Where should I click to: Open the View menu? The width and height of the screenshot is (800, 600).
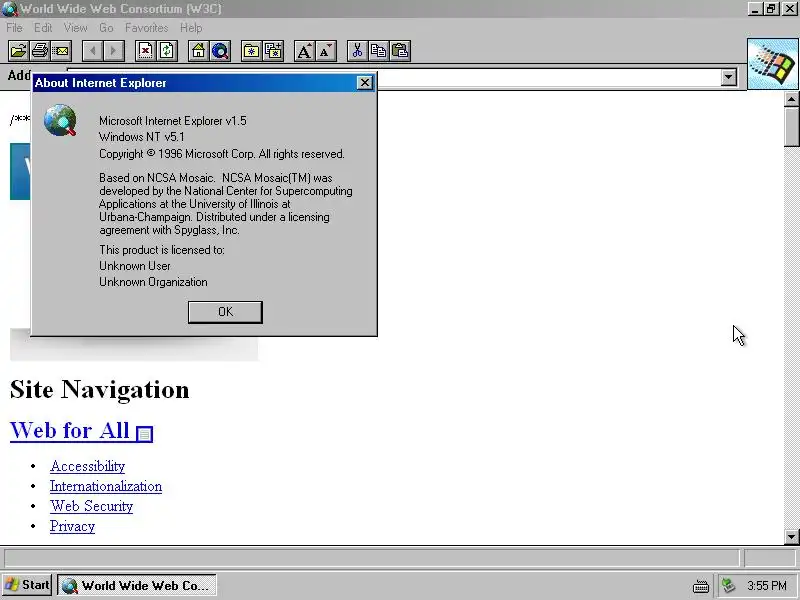click(76, 28)
